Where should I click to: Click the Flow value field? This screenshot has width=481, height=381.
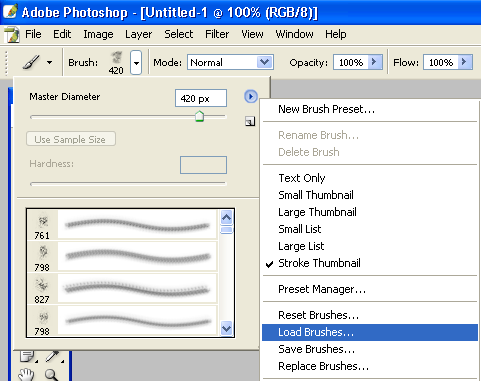tap(441, 62)
